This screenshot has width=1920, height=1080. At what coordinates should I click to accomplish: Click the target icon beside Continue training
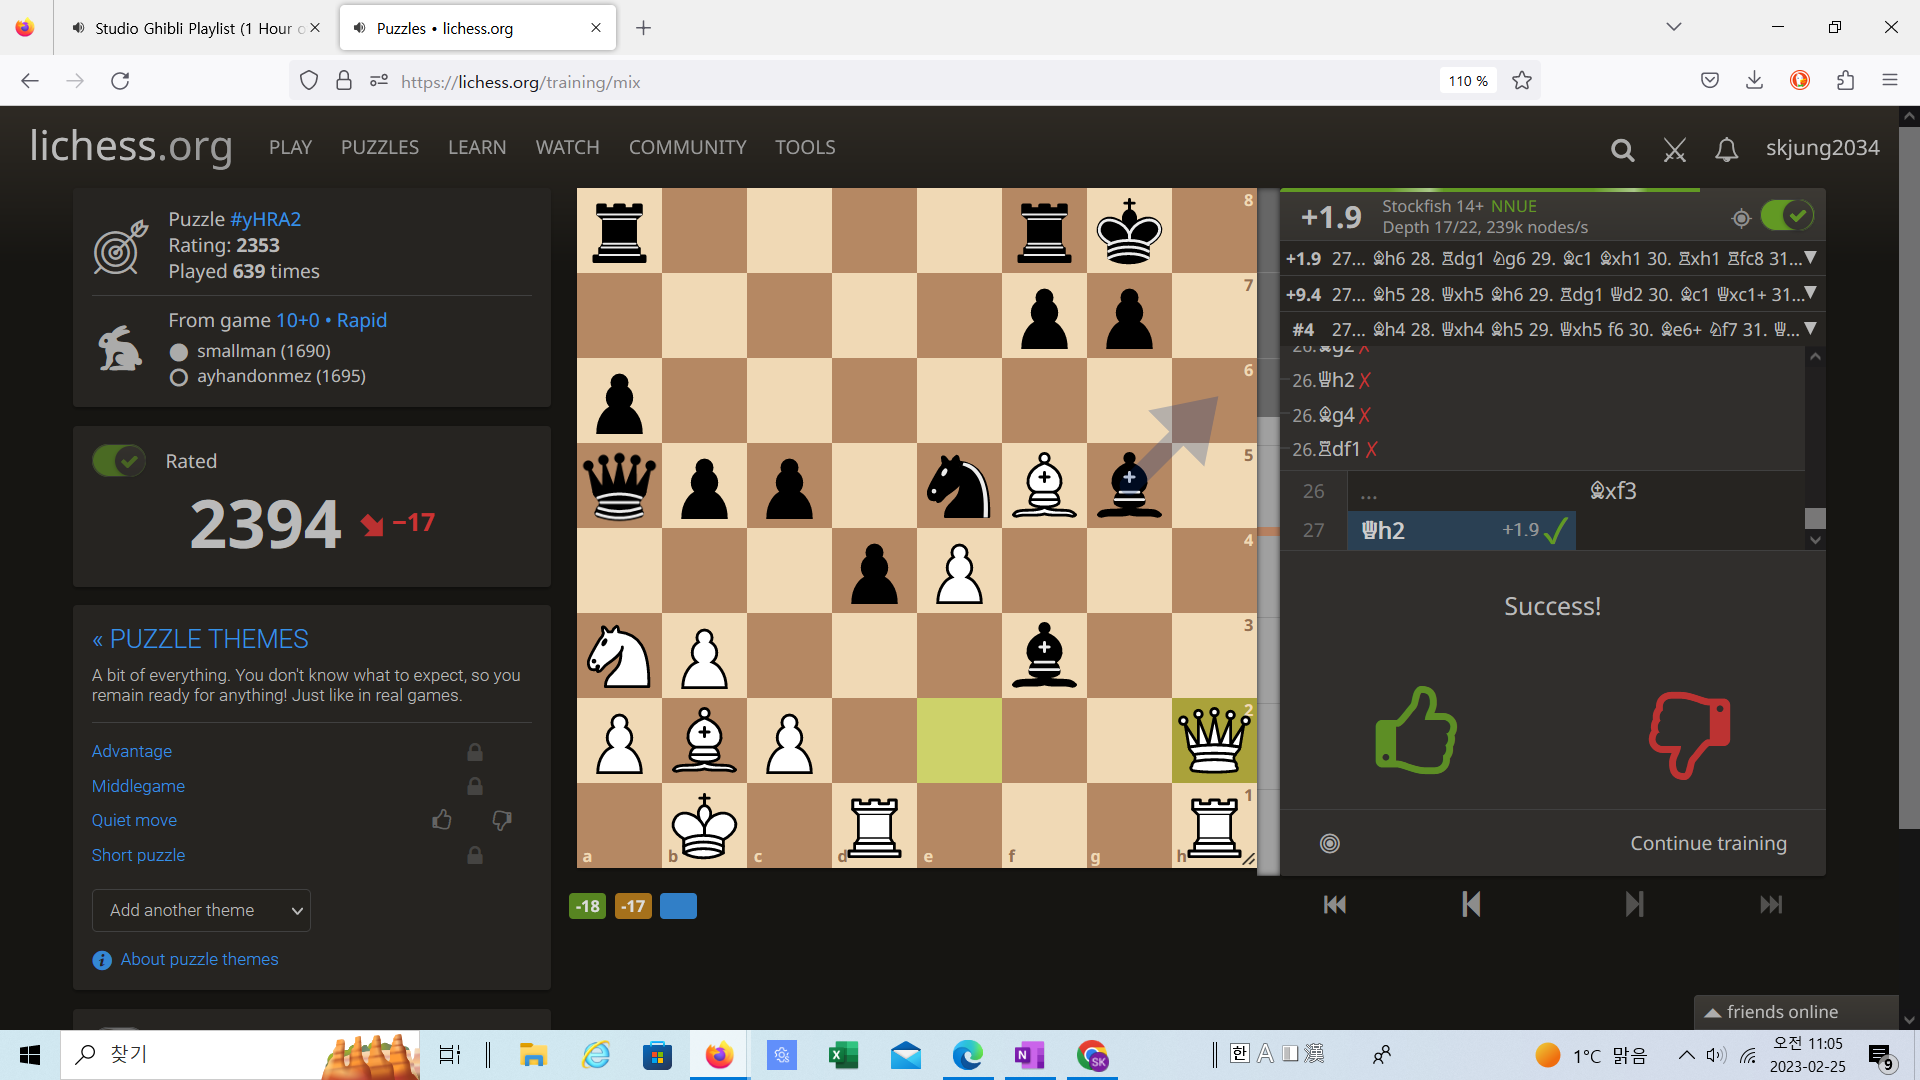(1330, 843)
